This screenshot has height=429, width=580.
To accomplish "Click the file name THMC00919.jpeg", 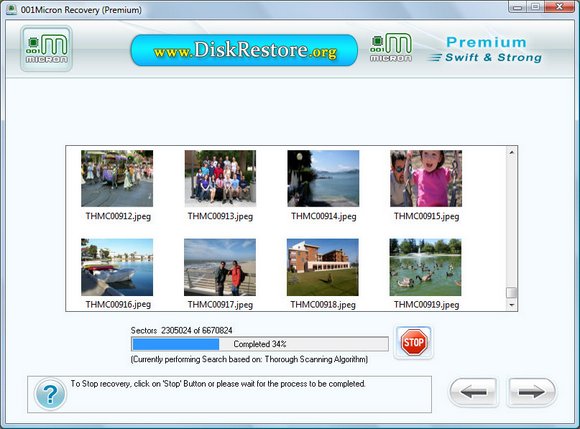I will (x=426, y=305).
